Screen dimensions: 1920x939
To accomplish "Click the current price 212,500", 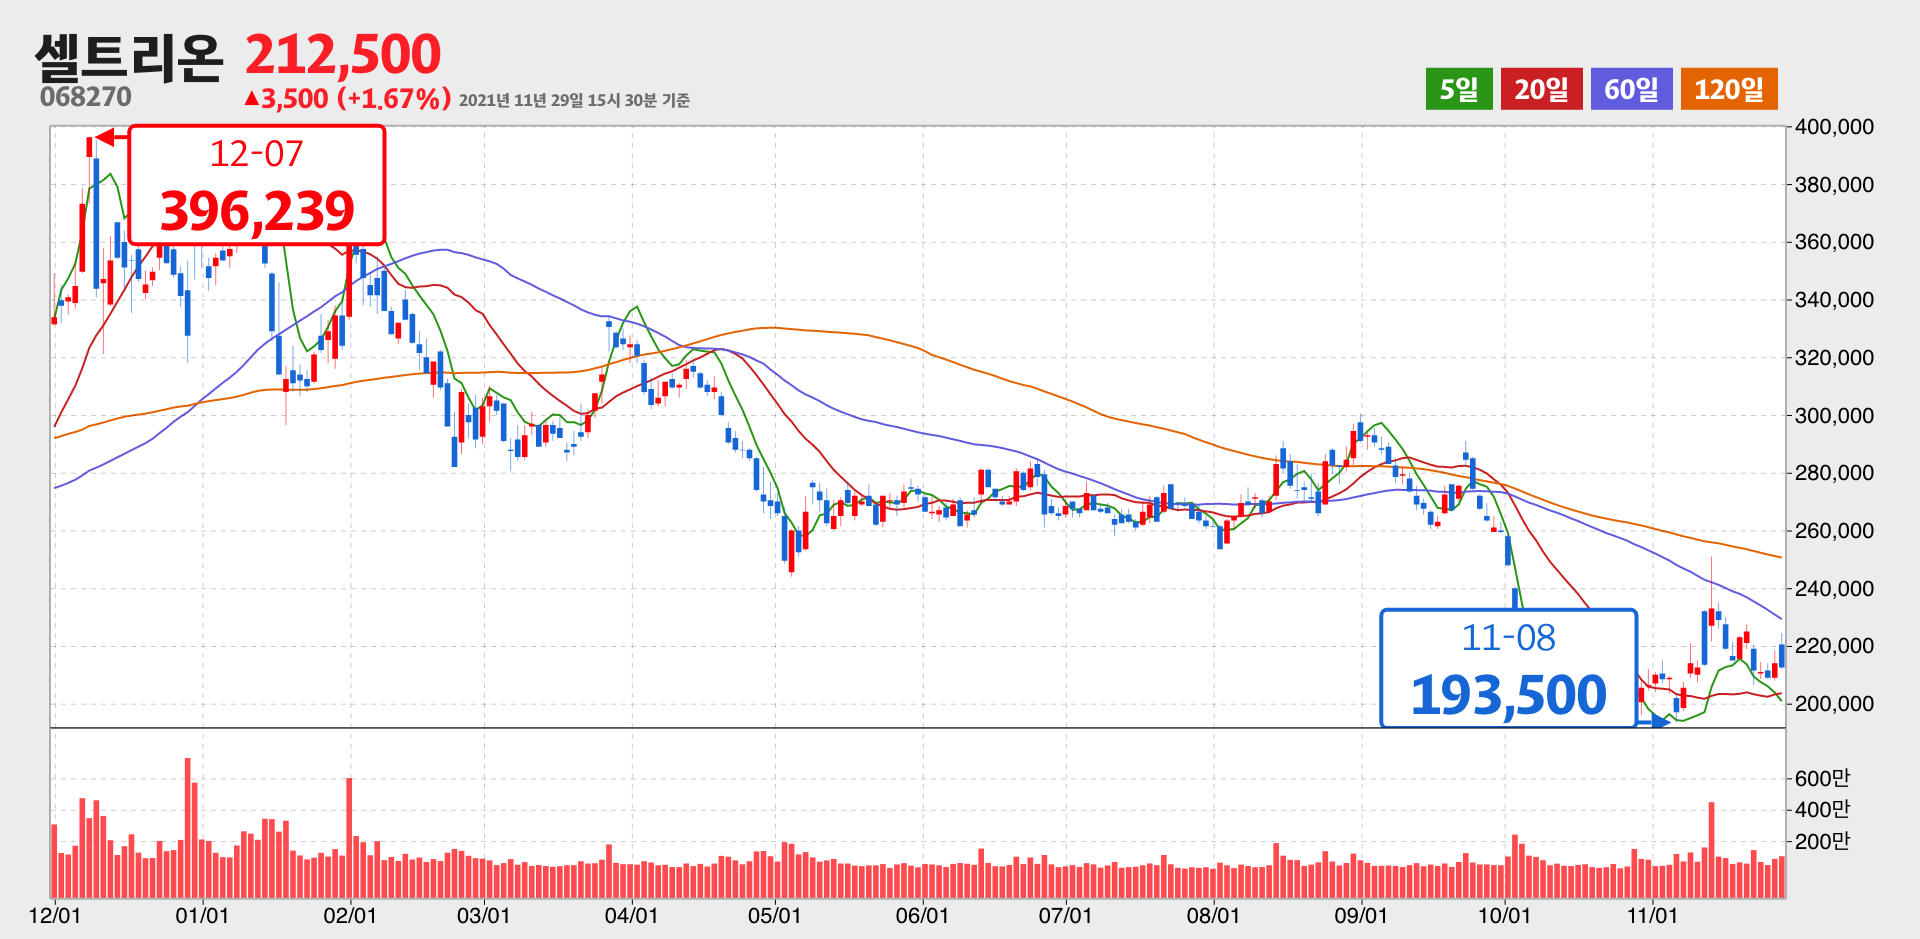I will 343,54.
